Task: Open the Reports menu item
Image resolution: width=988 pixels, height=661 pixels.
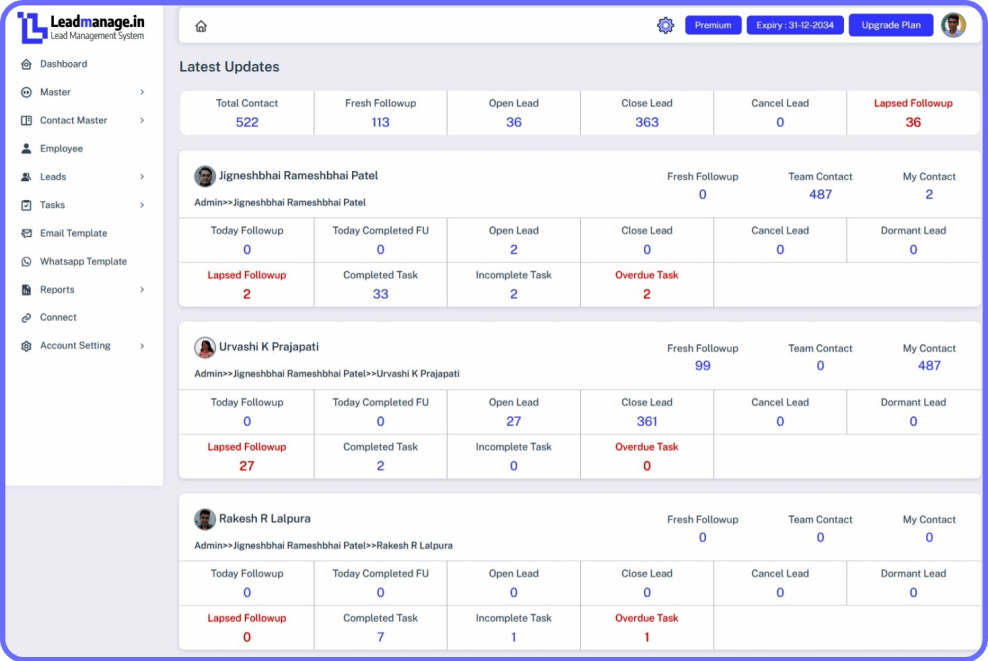Action: (x=57, y=289)
